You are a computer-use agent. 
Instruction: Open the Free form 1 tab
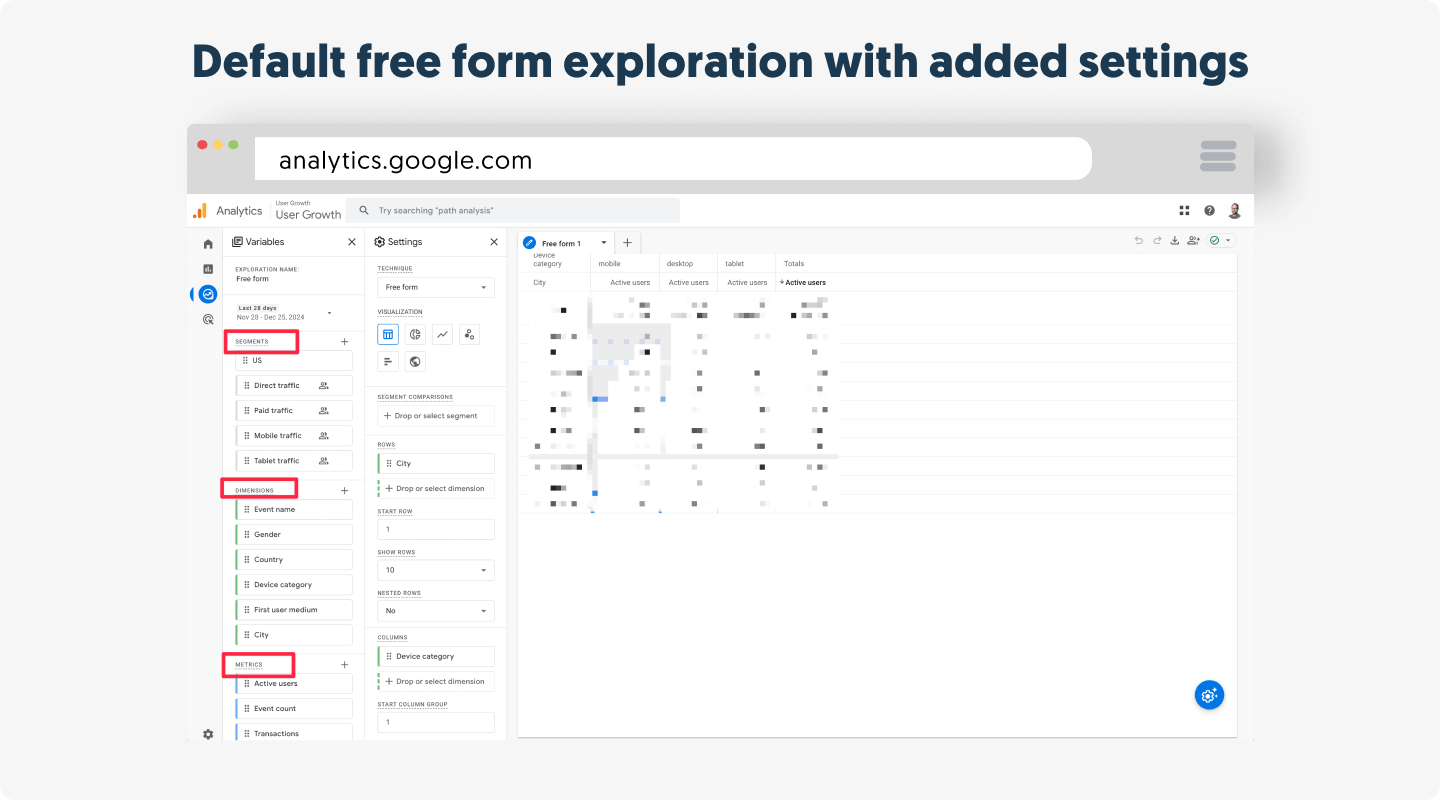click(x=561, y=243)
